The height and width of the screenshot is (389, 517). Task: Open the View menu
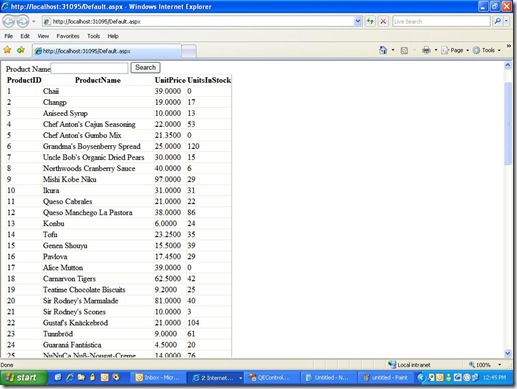pyautogui.click(x=43, y=36)
